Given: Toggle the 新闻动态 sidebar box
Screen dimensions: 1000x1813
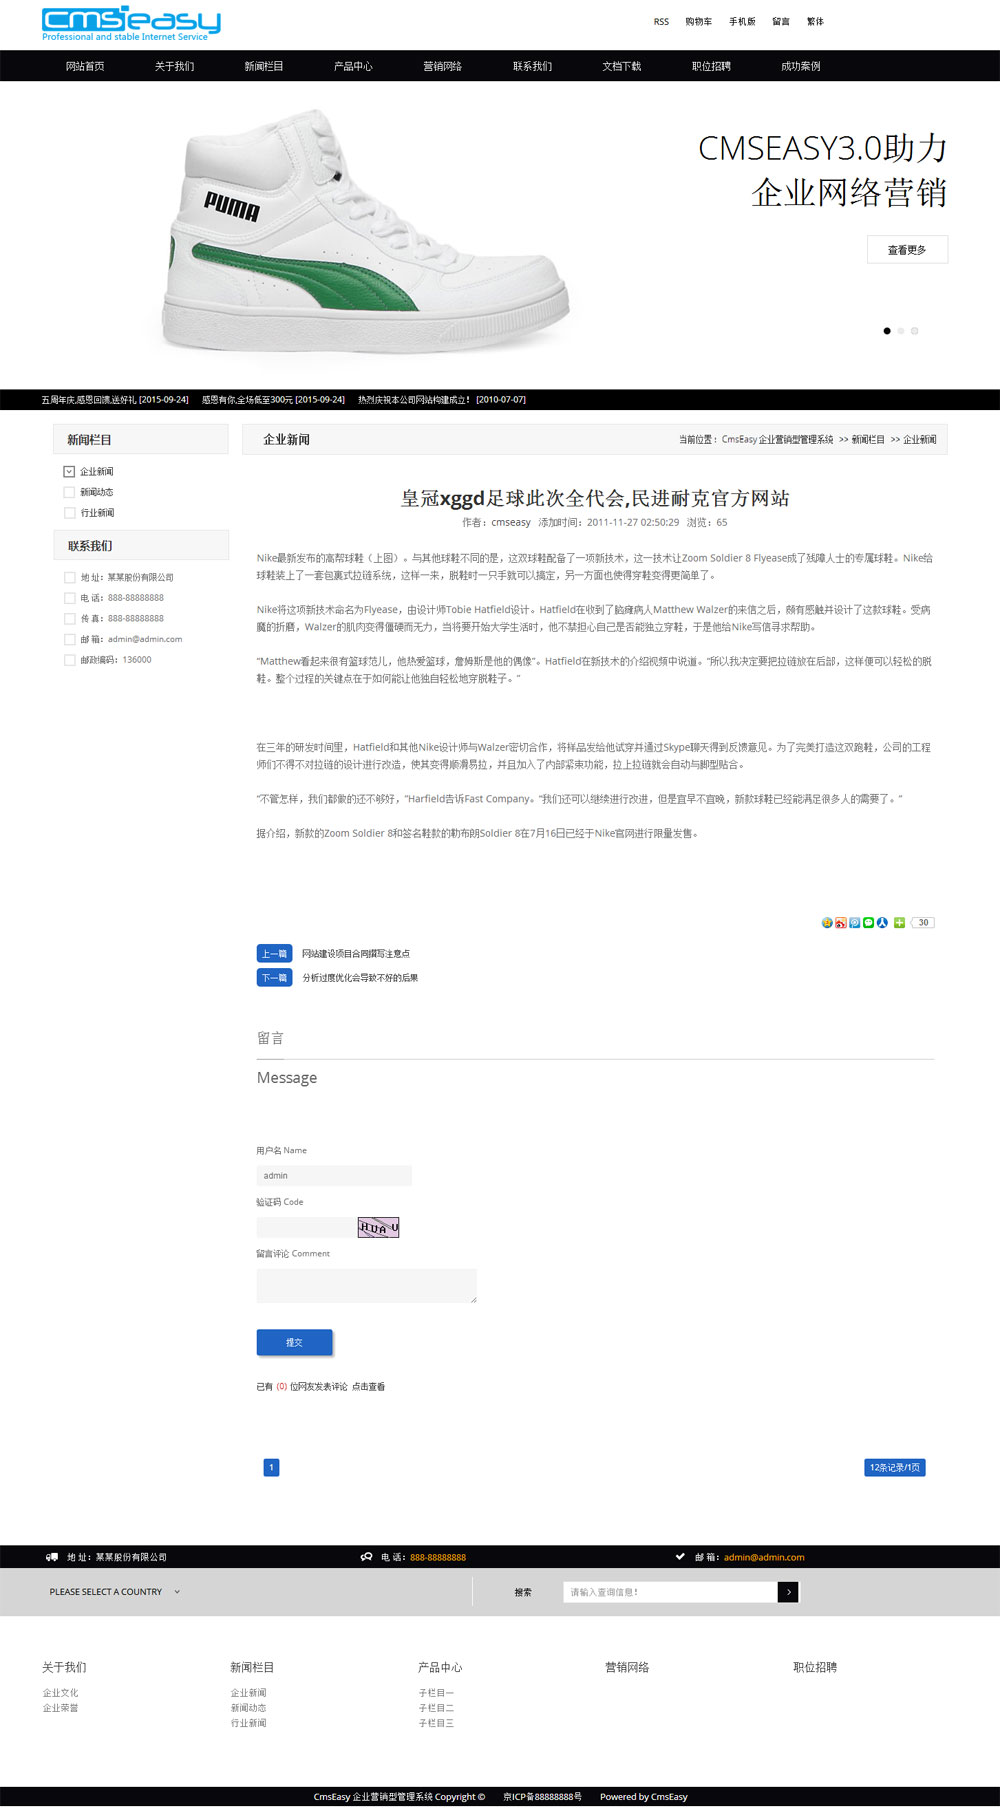Looking at the screenshot, I should pyautogui.click(x=69, y=492).
